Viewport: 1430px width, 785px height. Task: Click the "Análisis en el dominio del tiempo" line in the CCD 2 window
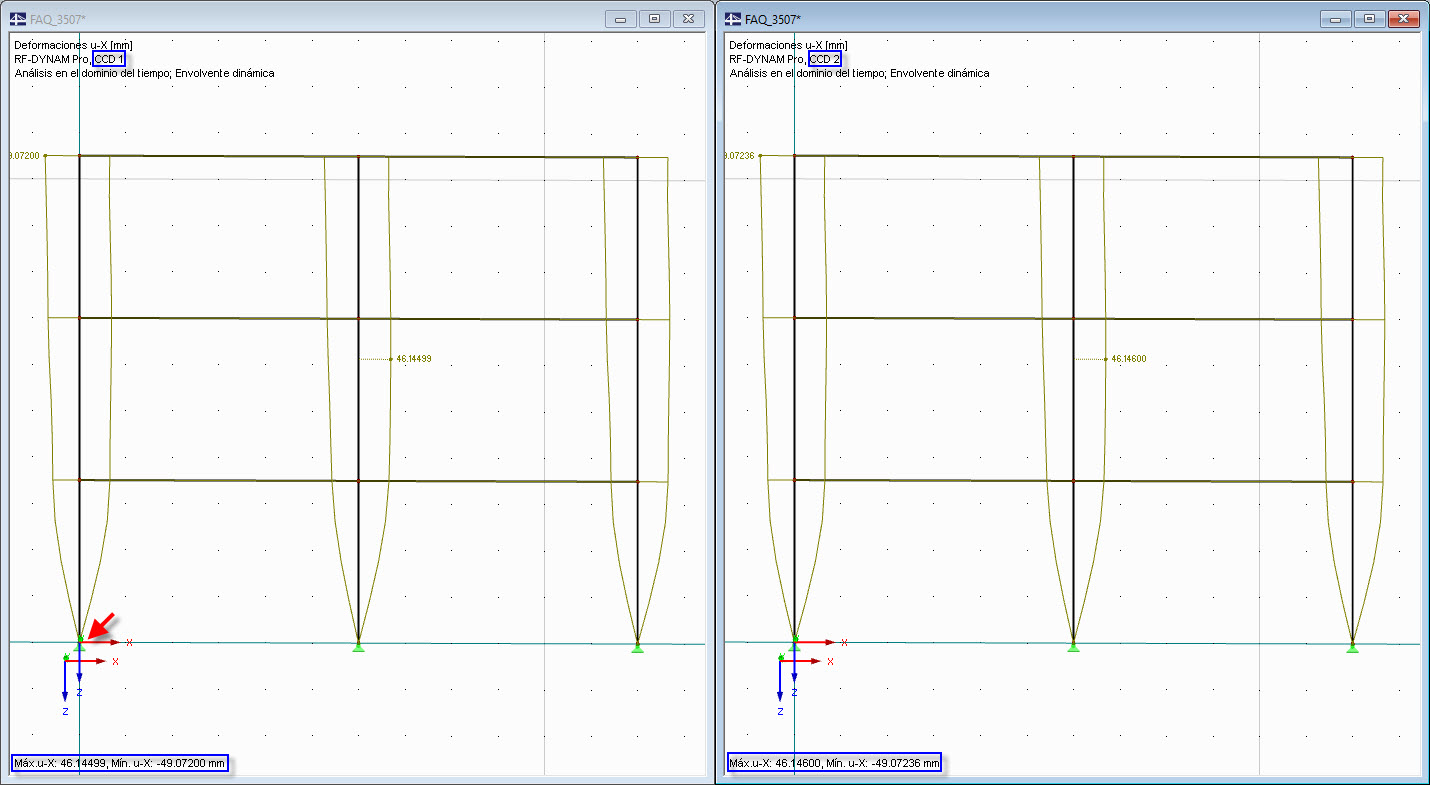tap(859, 73)
